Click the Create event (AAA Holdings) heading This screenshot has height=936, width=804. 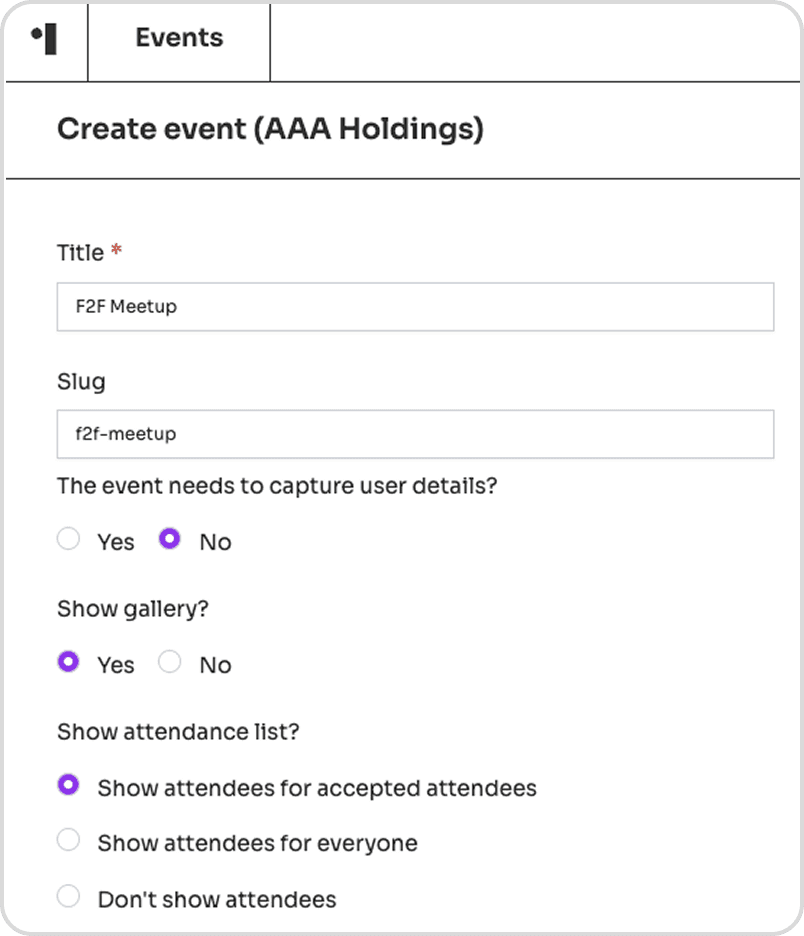pyautogui.click(x=270, y=129)
